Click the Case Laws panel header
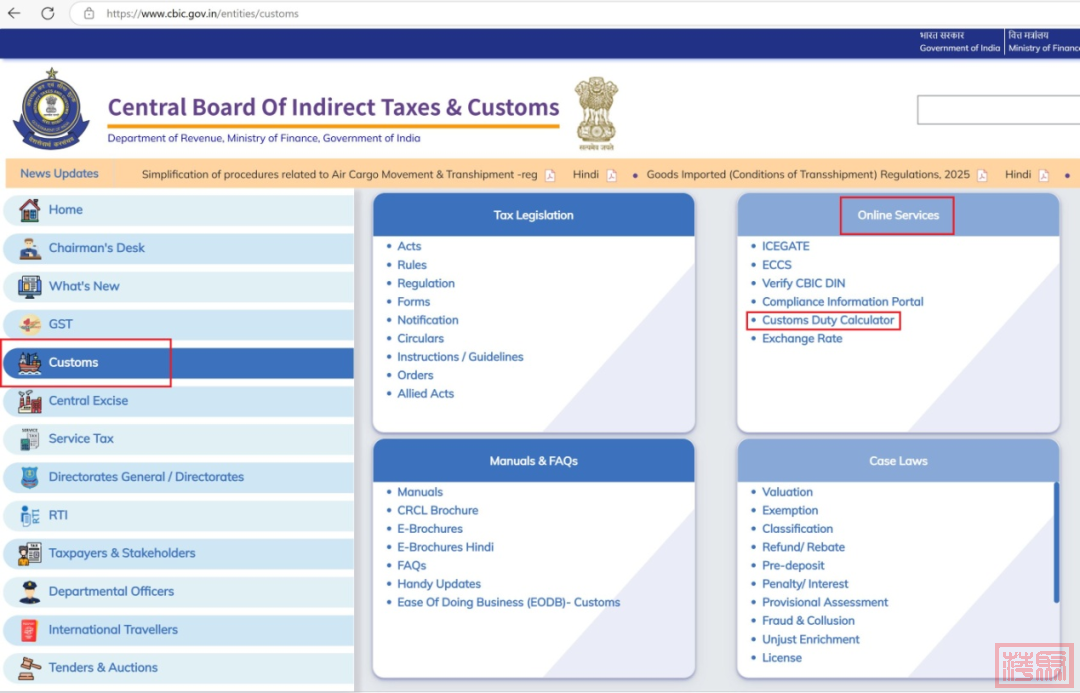This screenshot has height=693, width=1080. (898, 461)
